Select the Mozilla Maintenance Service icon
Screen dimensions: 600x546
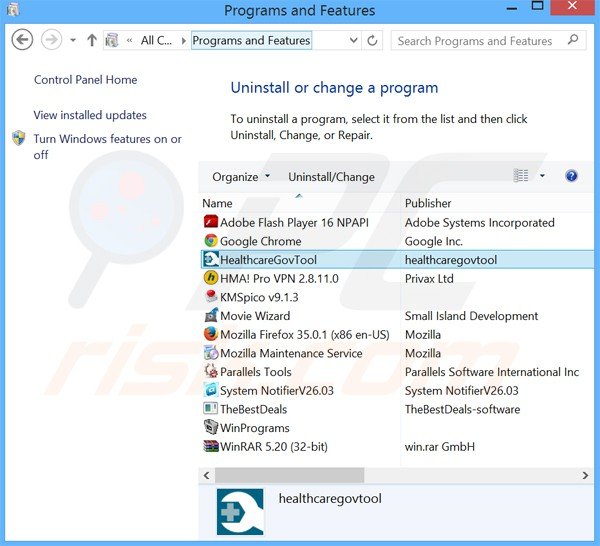211,353
